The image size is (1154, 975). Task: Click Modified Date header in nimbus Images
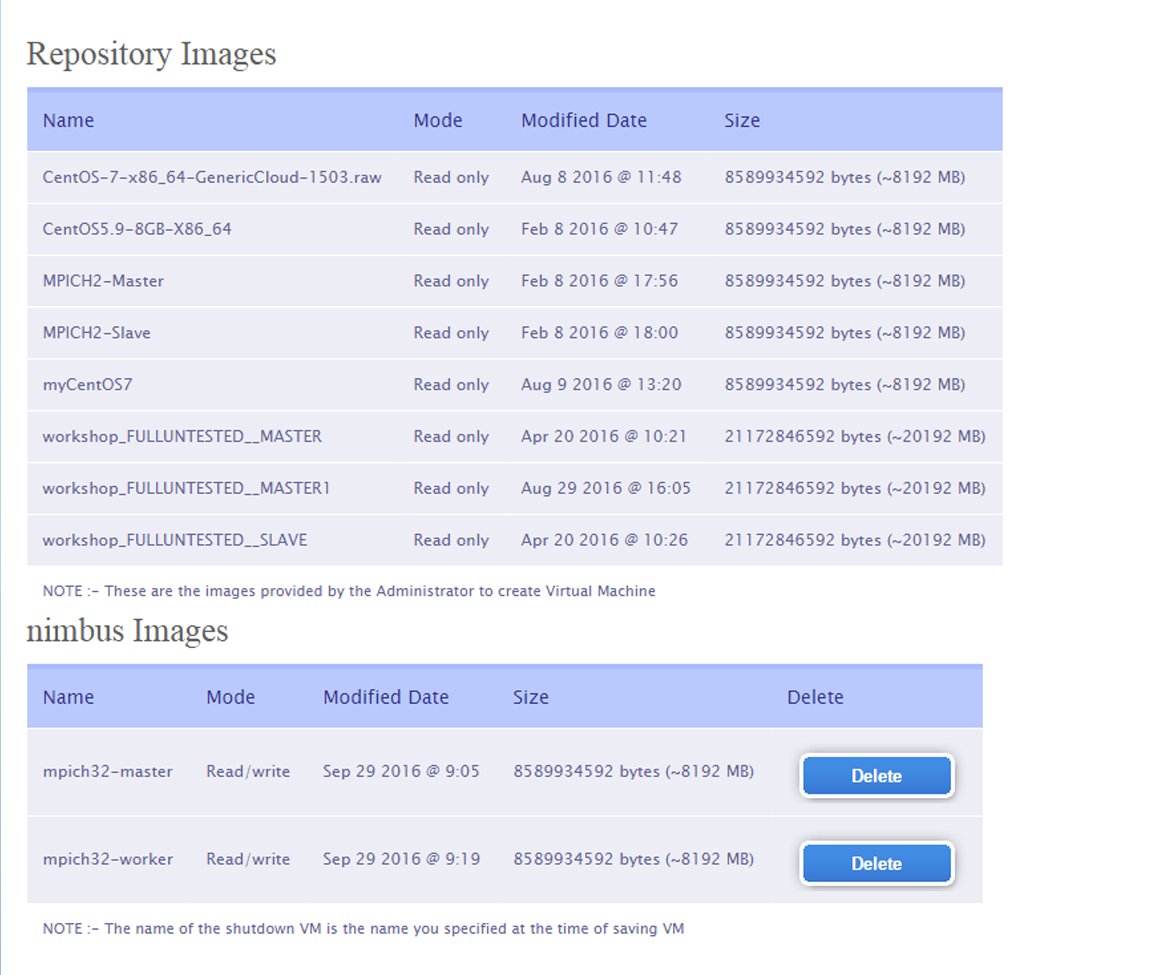(x=385, y=698)
